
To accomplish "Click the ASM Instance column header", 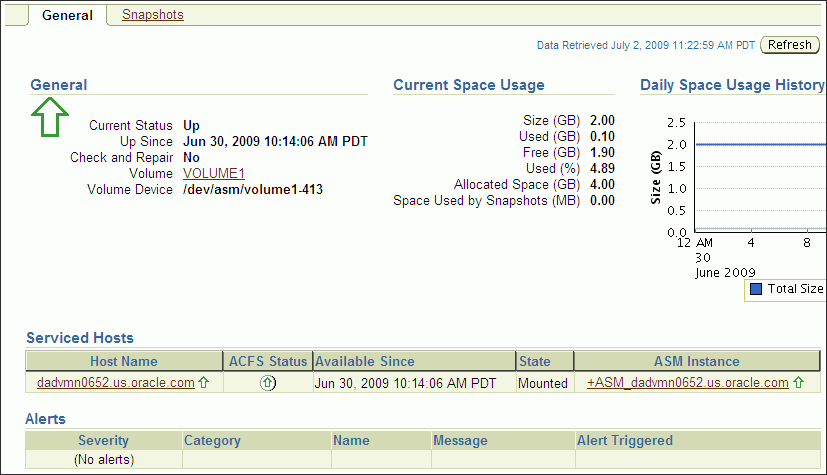I will pos(697,361).
